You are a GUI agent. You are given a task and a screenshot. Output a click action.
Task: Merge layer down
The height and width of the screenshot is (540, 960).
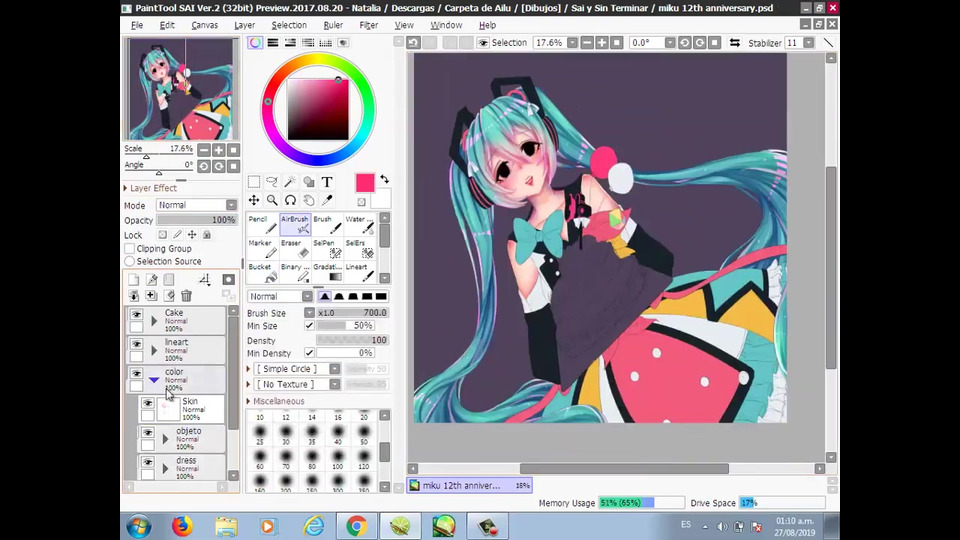point(133,296)
